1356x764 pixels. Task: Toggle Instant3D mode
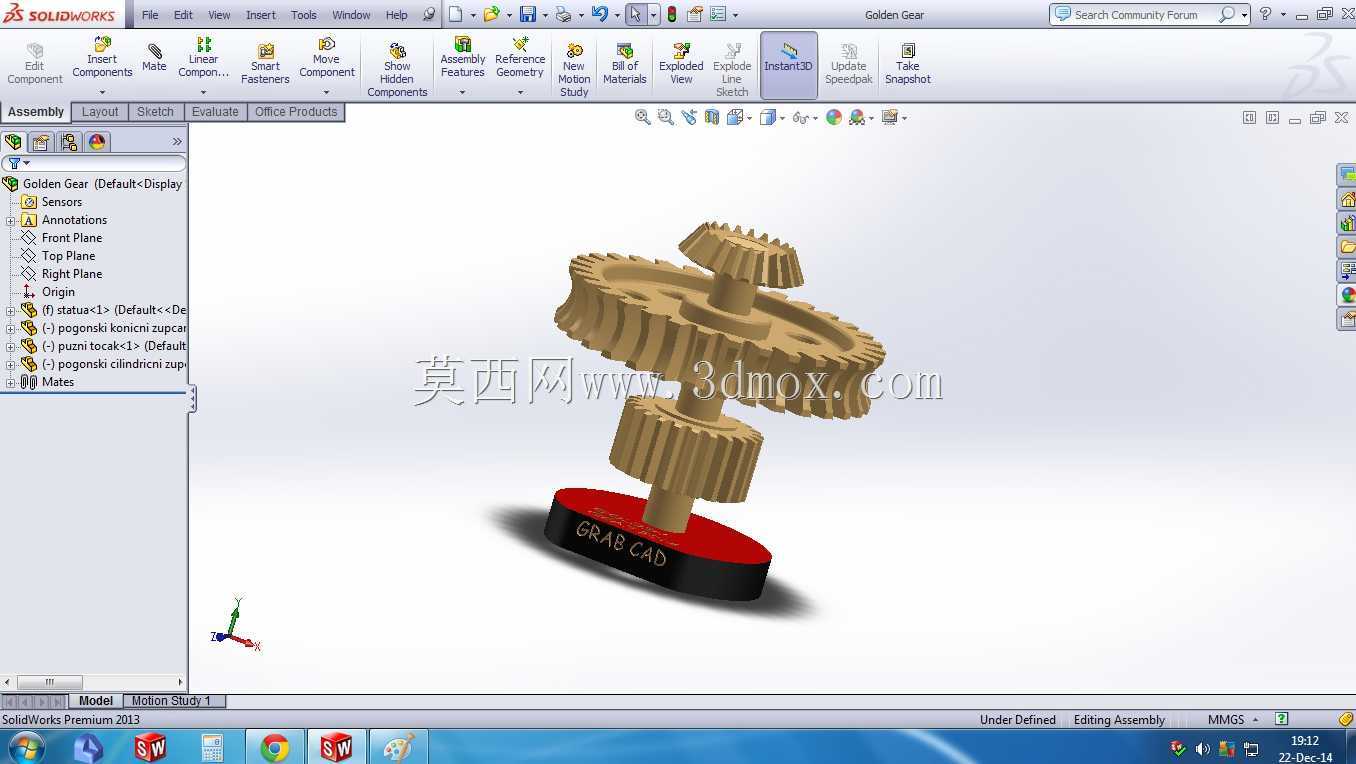coord(789,65)
